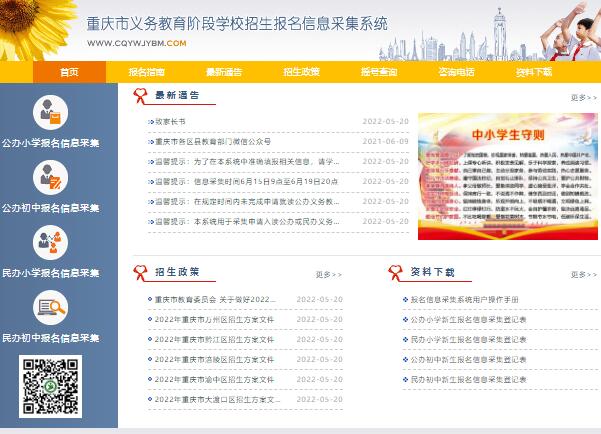Open notice about 为了在本系统中准确填报相关信息
This screenshot has width=601, height=434.
[x=247, y=161]
